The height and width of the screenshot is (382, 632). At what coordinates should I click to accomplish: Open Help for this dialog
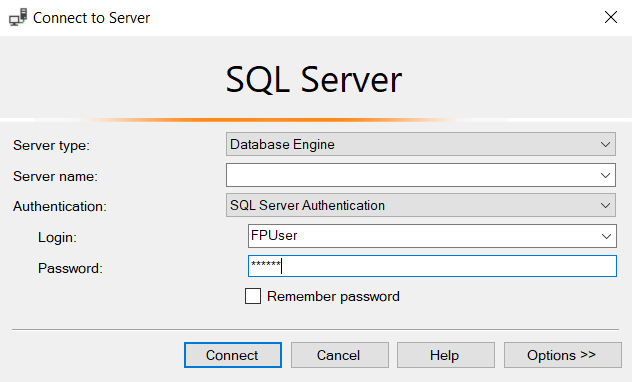pos(445,355)
